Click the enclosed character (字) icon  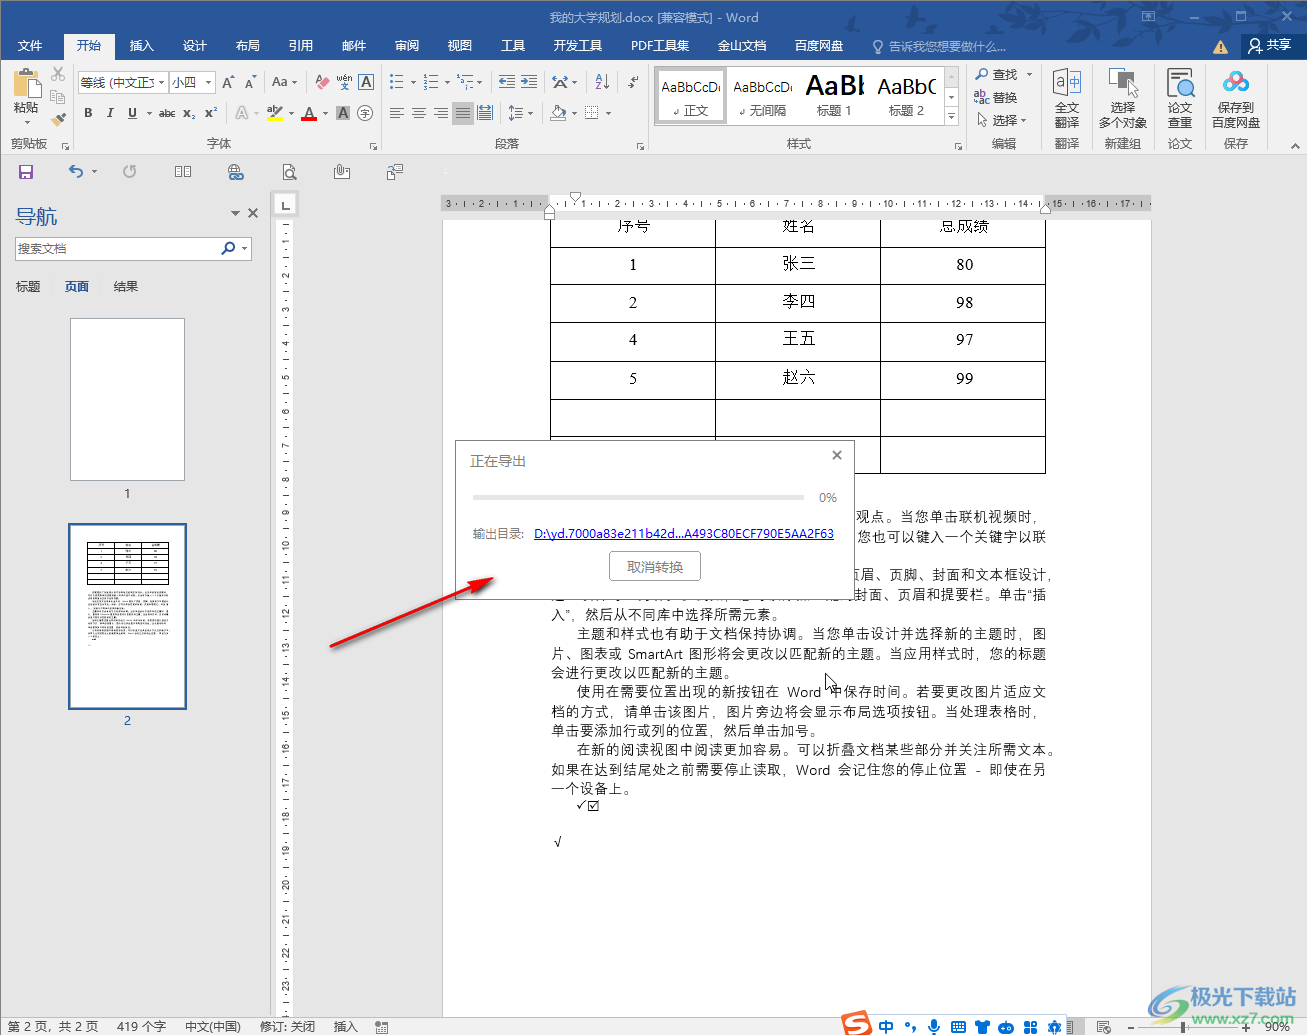tap(365, 113)
